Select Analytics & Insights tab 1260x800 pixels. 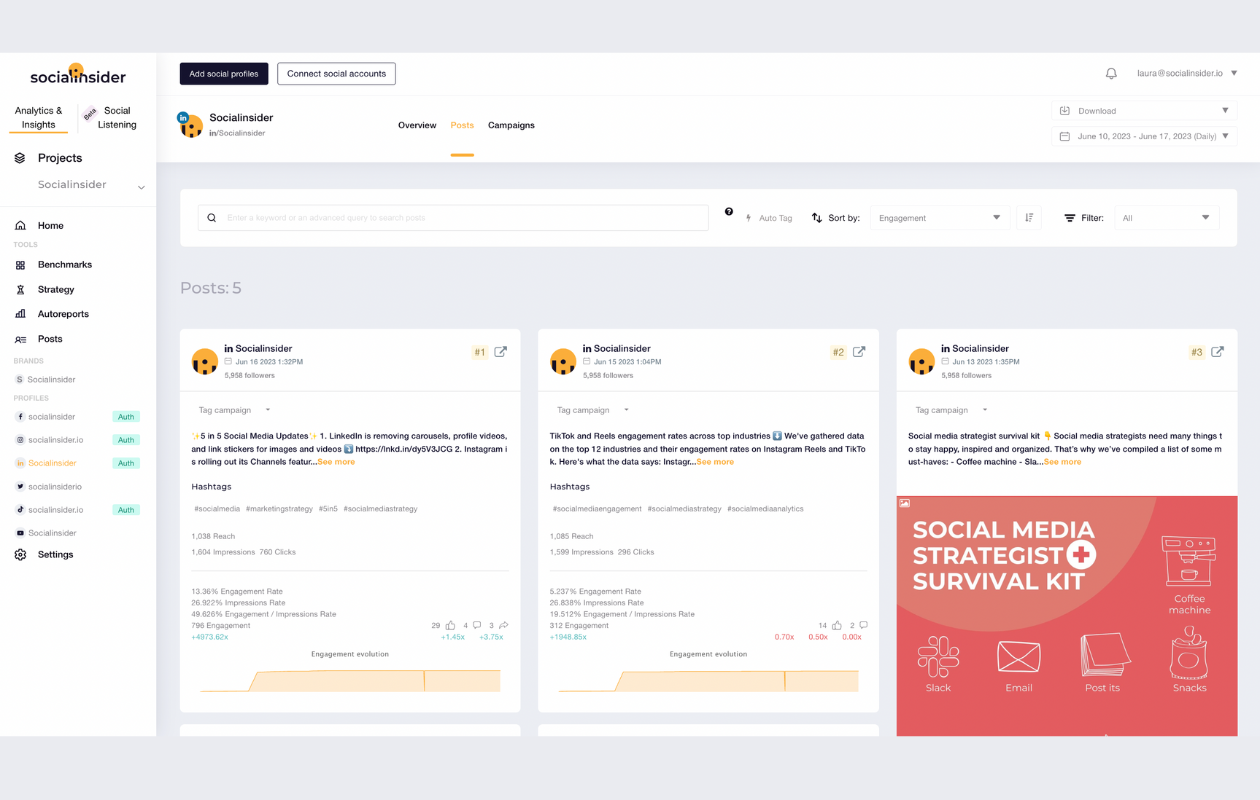pyautogui.click(x=39, y=118)
